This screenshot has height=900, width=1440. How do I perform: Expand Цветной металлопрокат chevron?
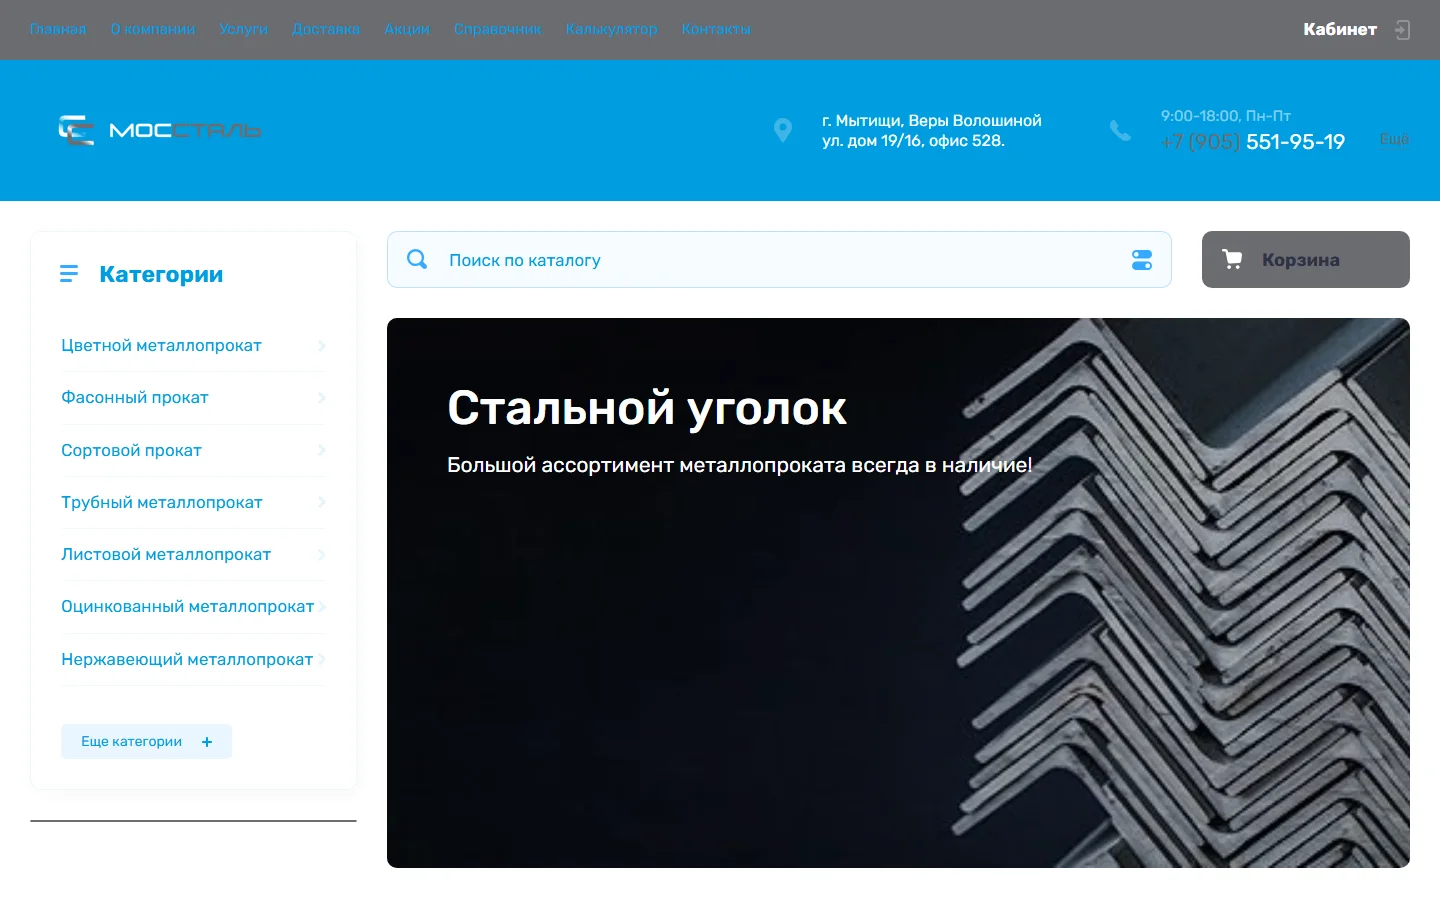(321, 346)
